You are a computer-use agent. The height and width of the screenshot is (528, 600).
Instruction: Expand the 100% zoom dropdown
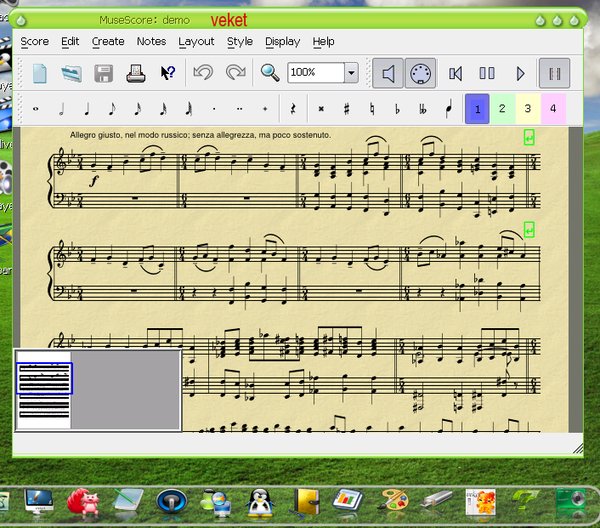pos(351,73)
